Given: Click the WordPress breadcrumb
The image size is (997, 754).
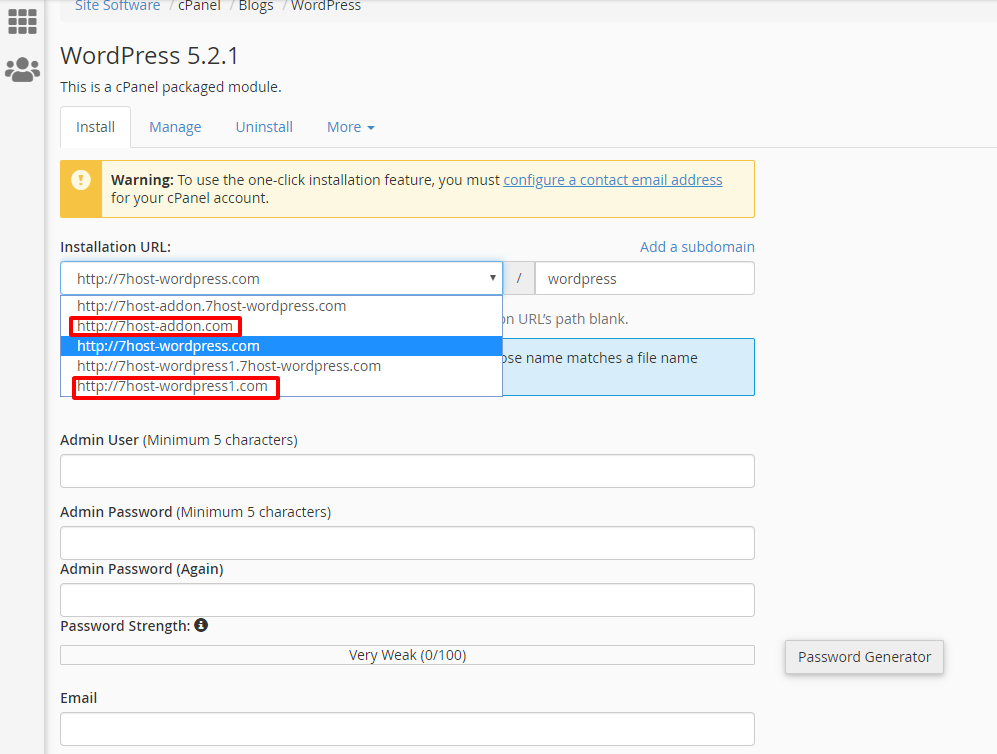Looking at the screenshot, I should click(x=326, y=6).
